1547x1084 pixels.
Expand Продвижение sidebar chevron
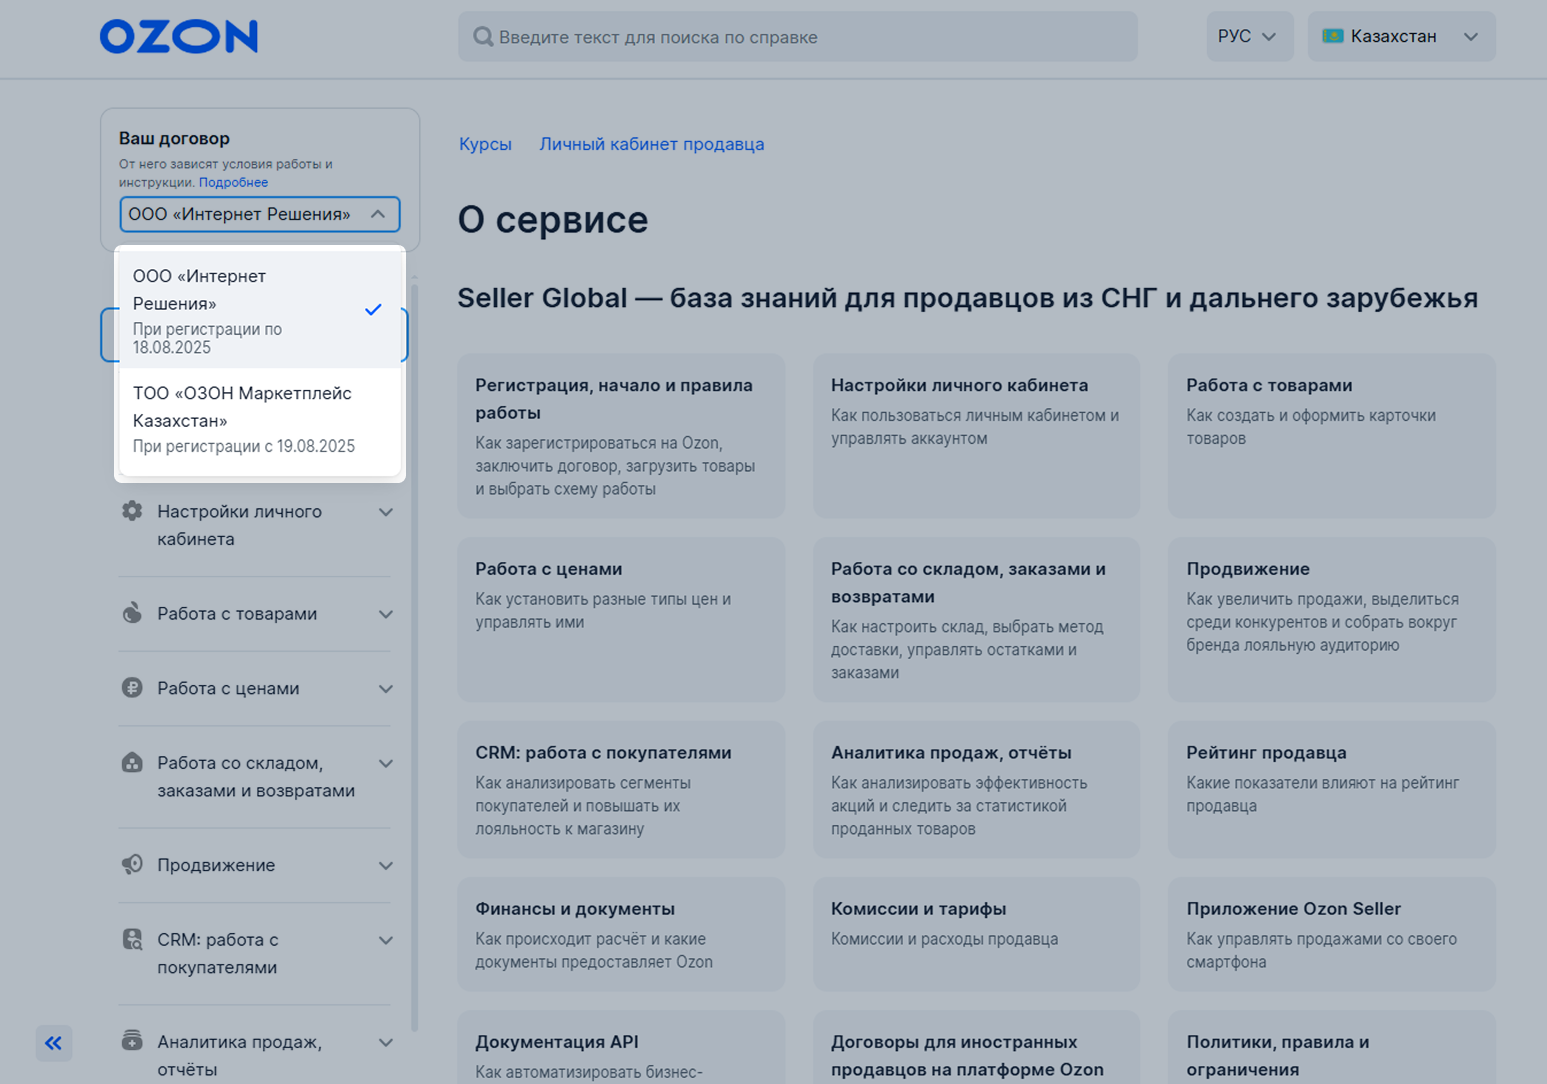tap(386, 866)
